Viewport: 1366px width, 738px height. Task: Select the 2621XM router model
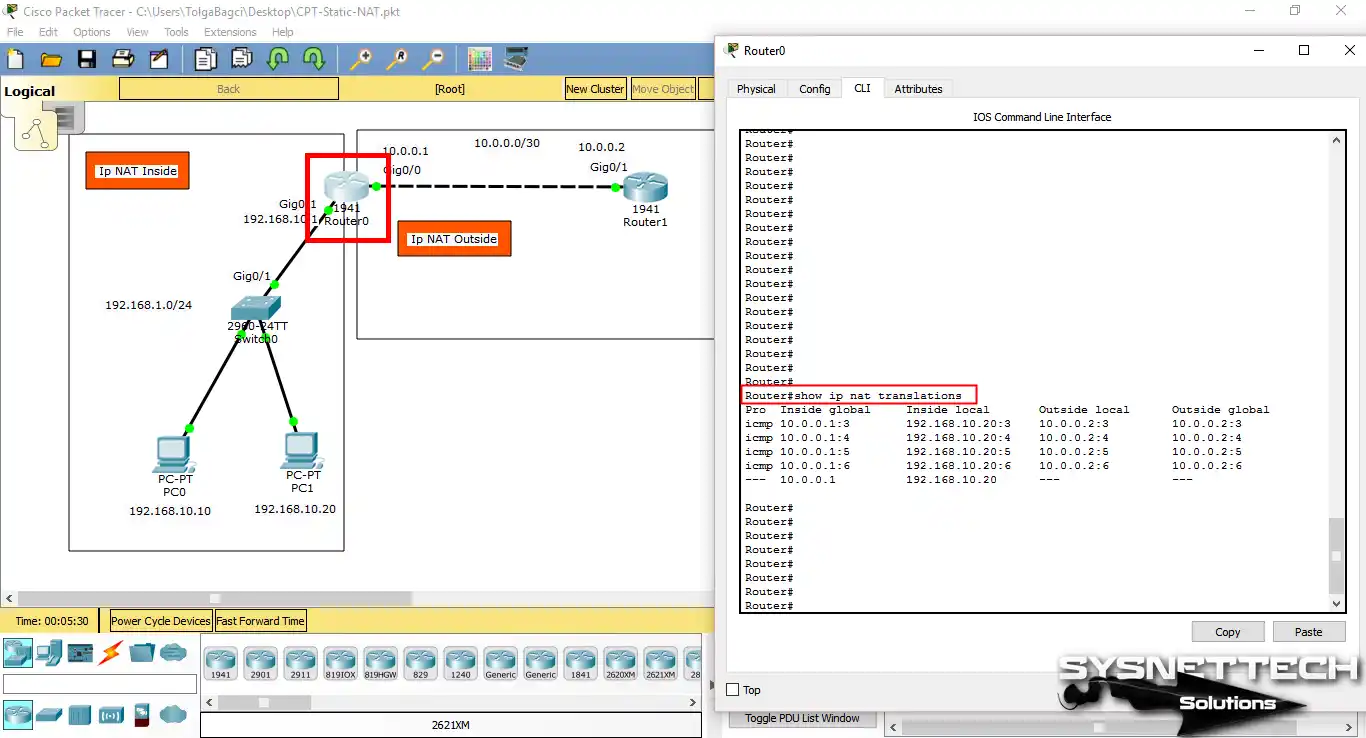click(x=661, y=662)
